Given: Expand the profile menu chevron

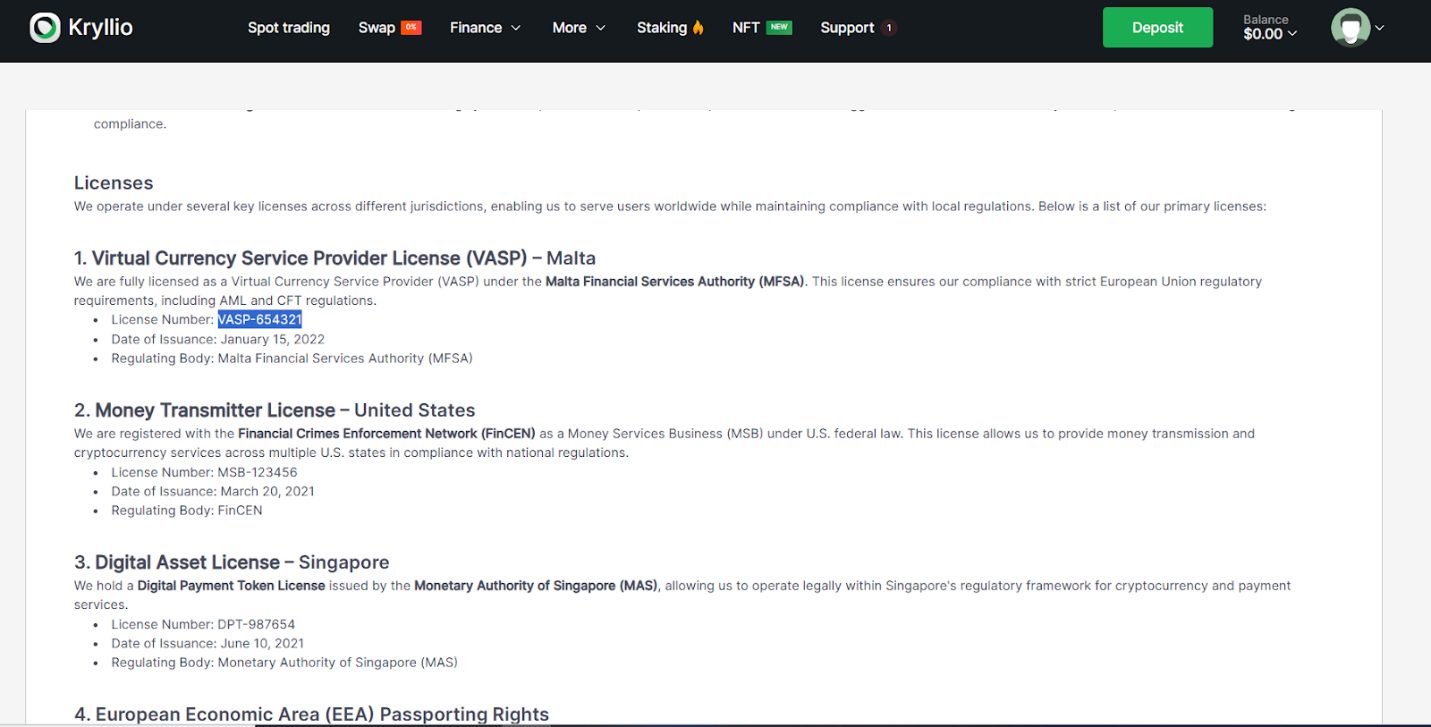Looking at the screenshot, I should point(1380,28).
